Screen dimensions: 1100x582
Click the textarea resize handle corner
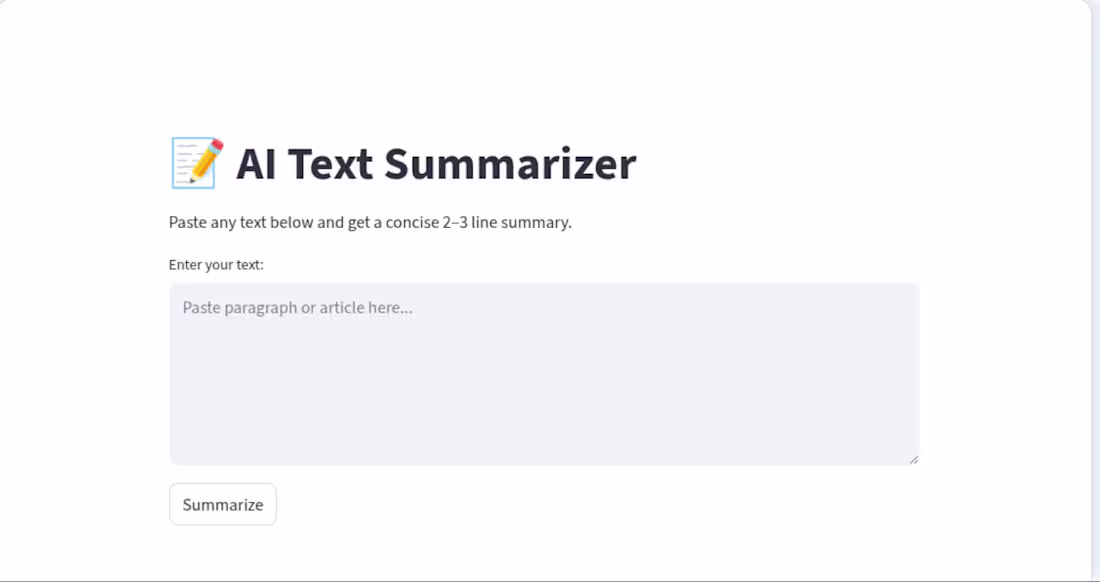(913, 458)
